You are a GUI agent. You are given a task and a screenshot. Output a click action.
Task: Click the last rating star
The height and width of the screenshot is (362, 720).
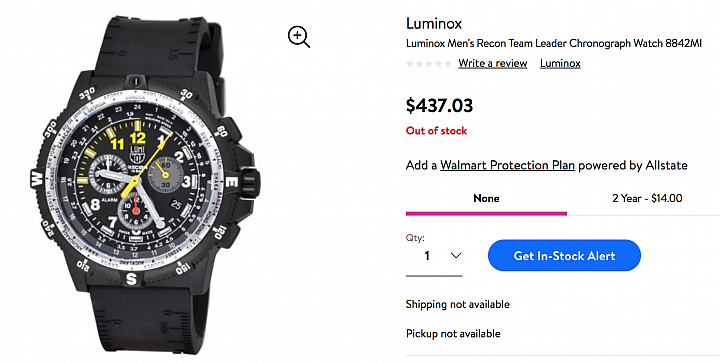[448, 64]
